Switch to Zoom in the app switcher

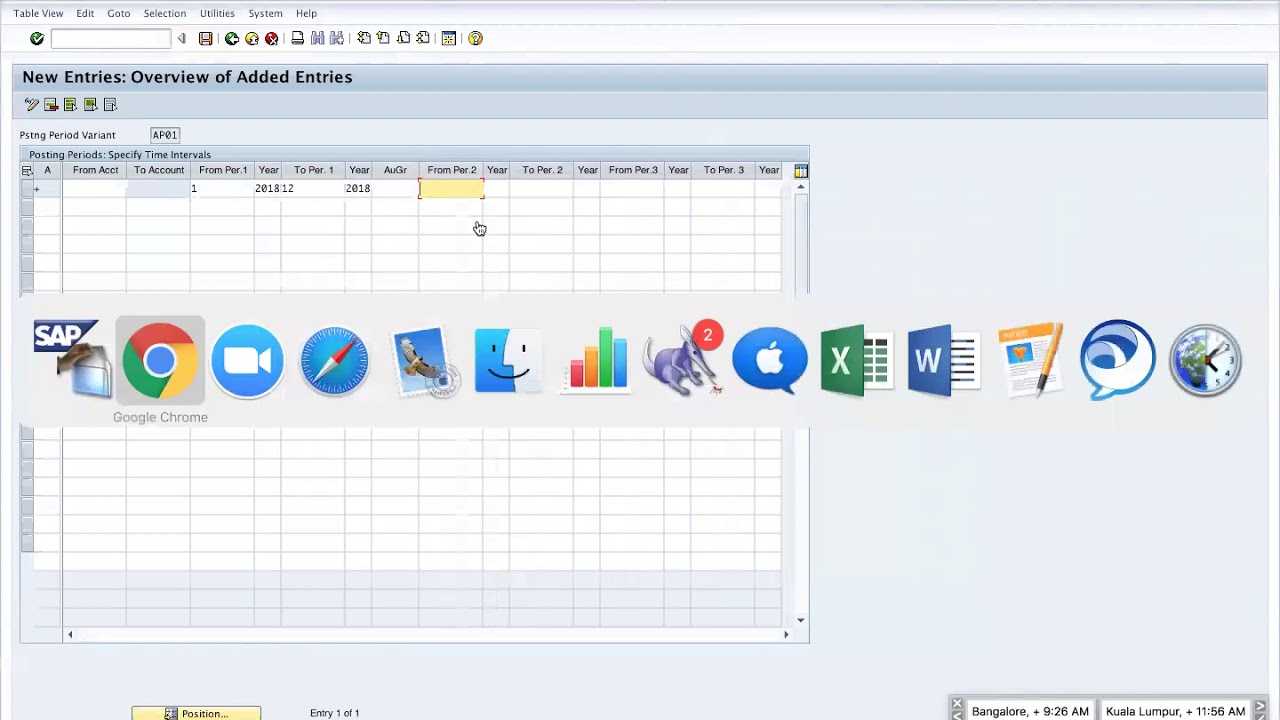point(247,360)
